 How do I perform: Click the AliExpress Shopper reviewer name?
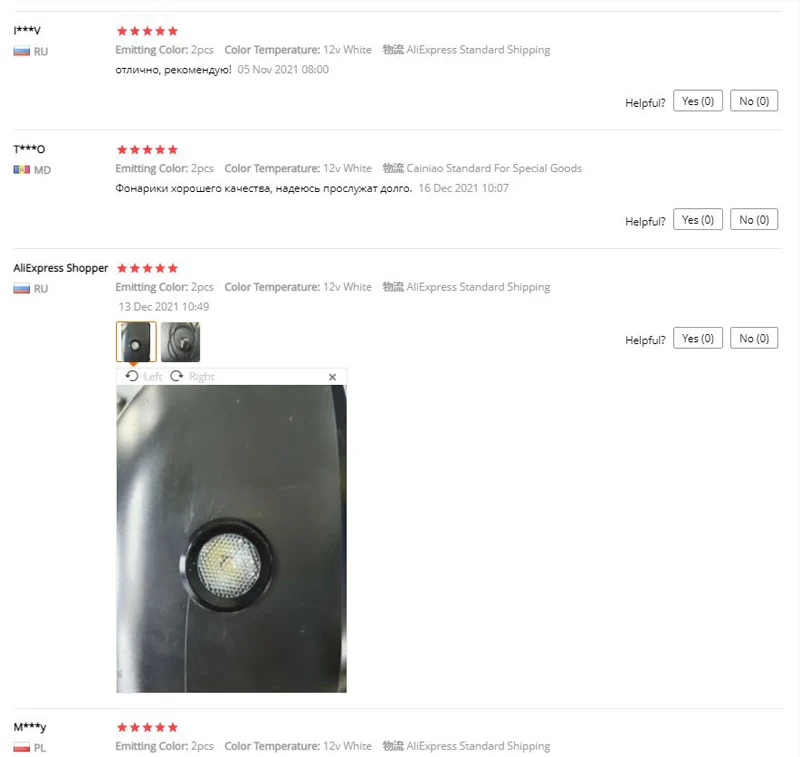coord(61,268)
